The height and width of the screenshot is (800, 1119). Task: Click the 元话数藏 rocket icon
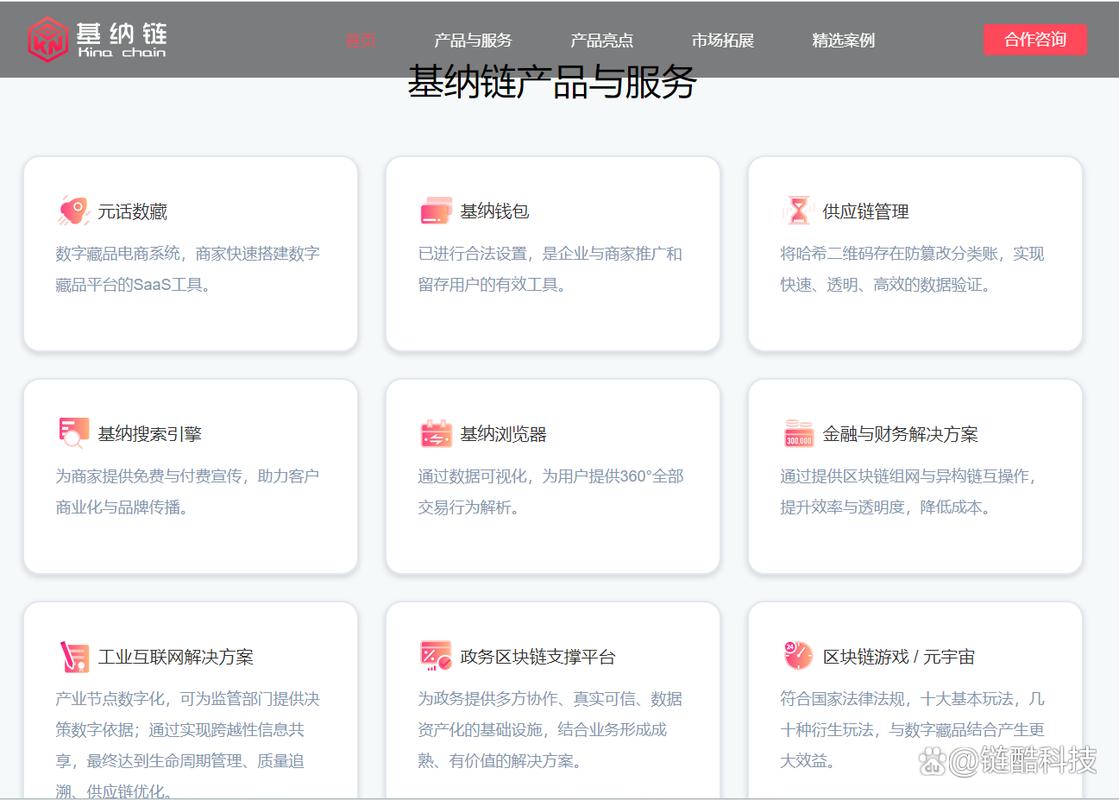74,211
